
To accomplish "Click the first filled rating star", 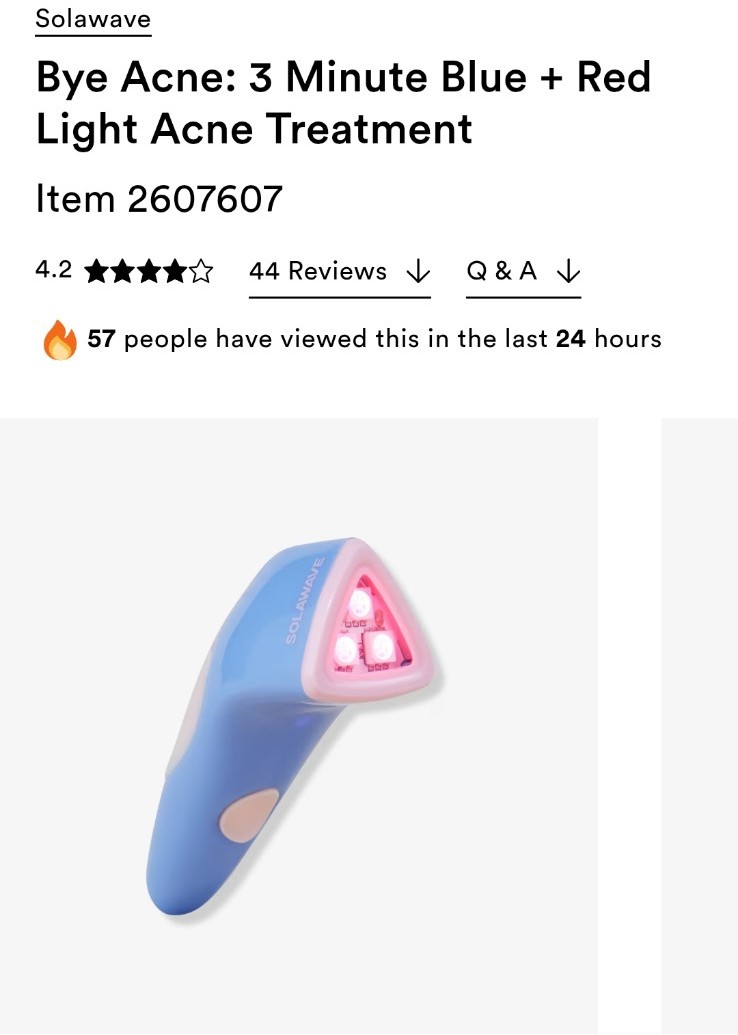I will [98, 271].
